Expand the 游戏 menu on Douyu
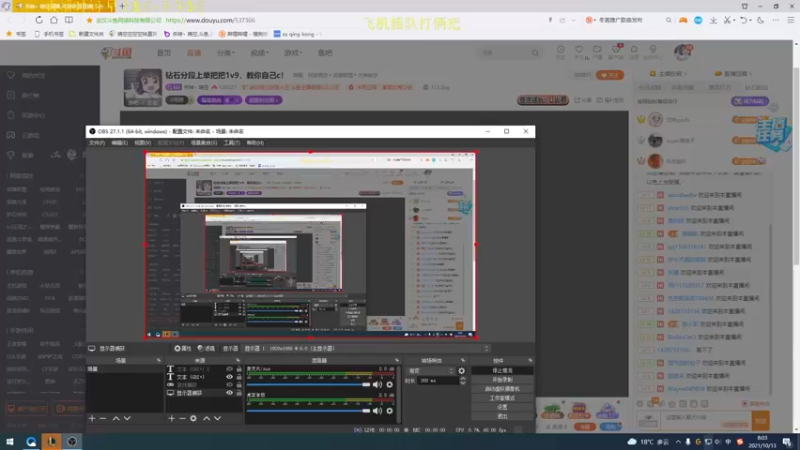The image size is (800, 450). coord(293,53)
